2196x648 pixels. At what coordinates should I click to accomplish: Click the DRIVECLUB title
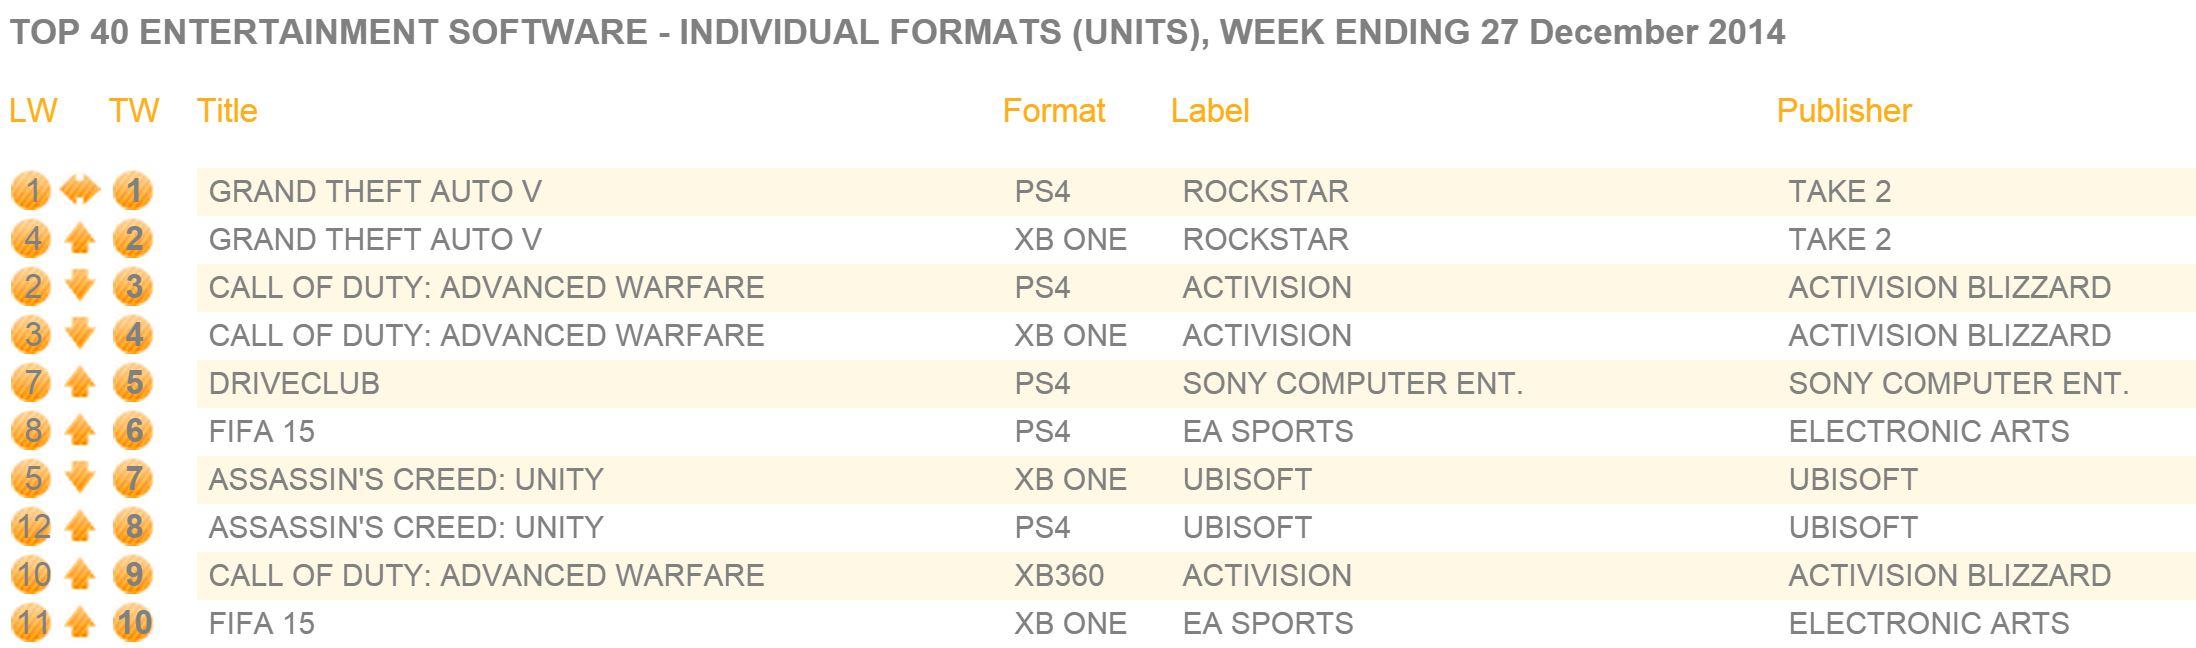[294, 383]
